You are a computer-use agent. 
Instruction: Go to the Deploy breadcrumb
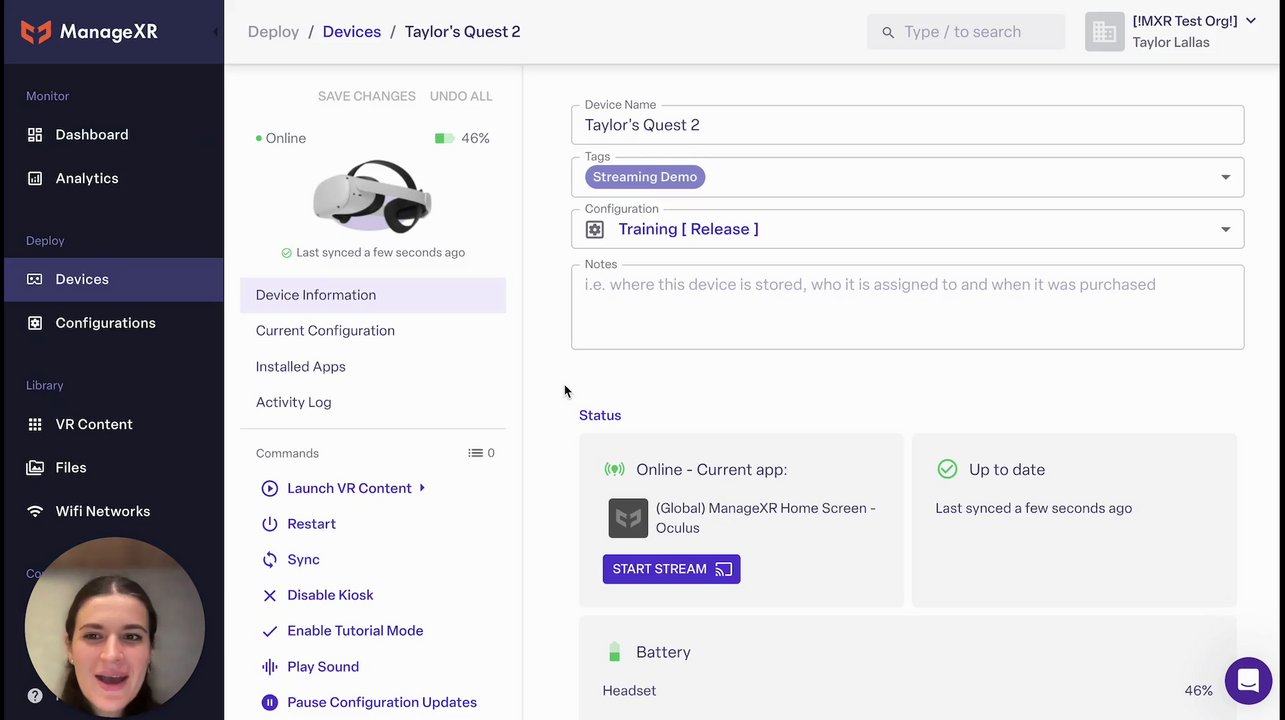[273, 32]
